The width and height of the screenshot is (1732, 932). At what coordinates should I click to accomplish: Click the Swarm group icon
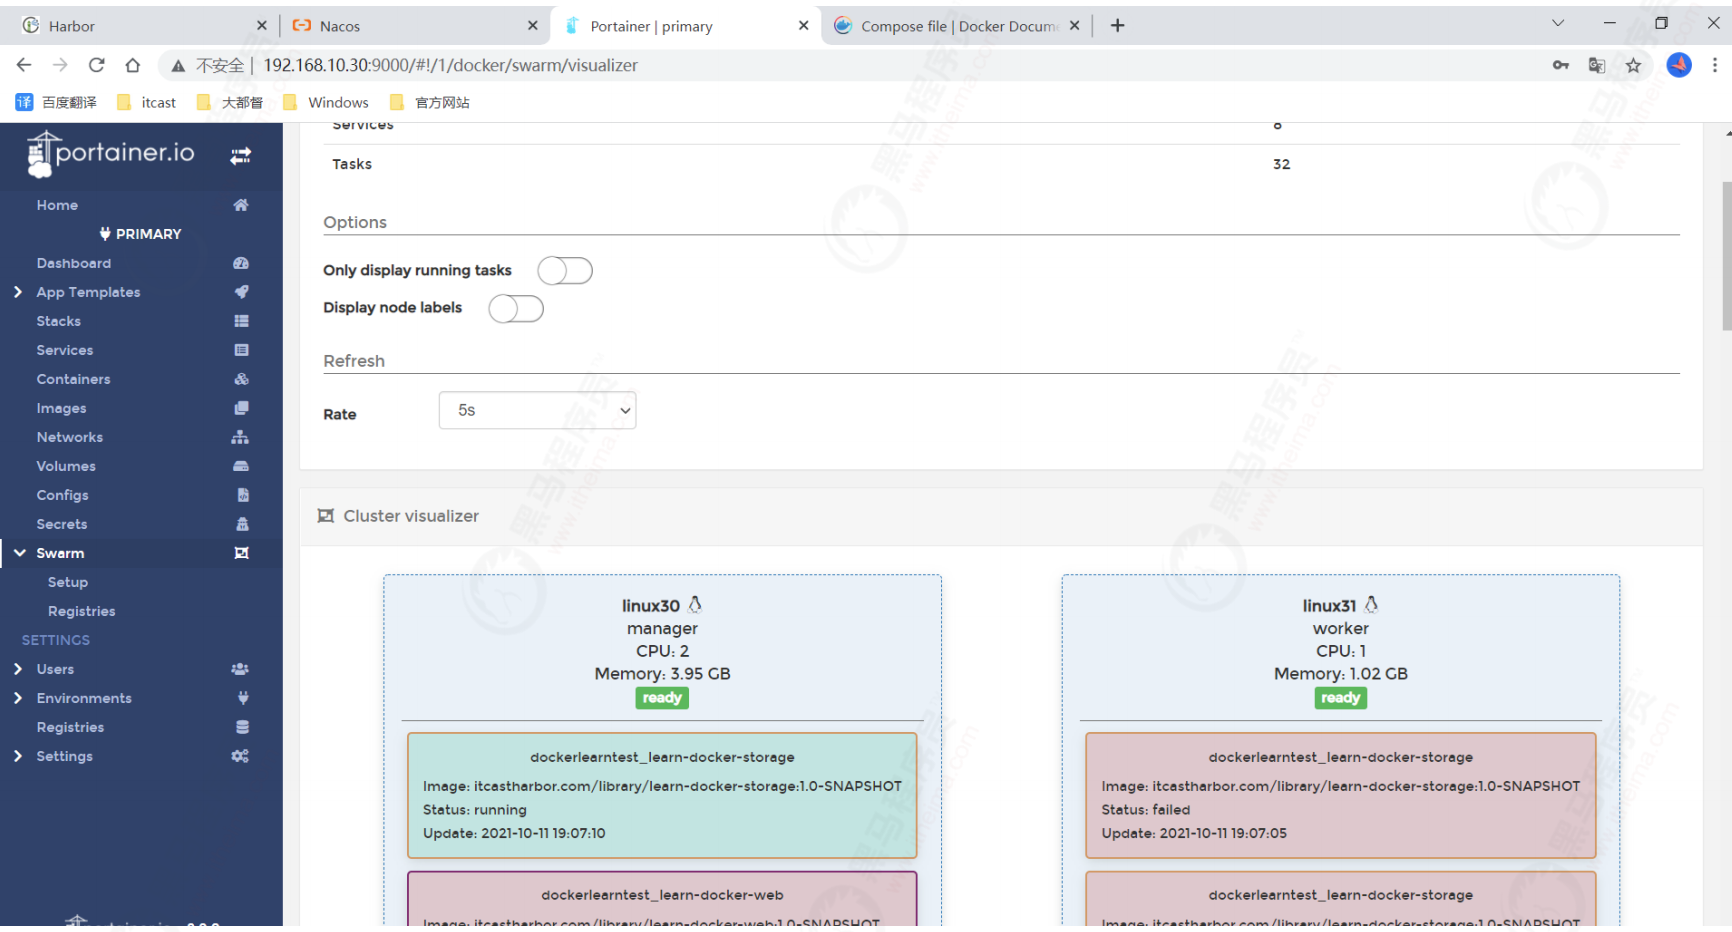click(241, 553)
